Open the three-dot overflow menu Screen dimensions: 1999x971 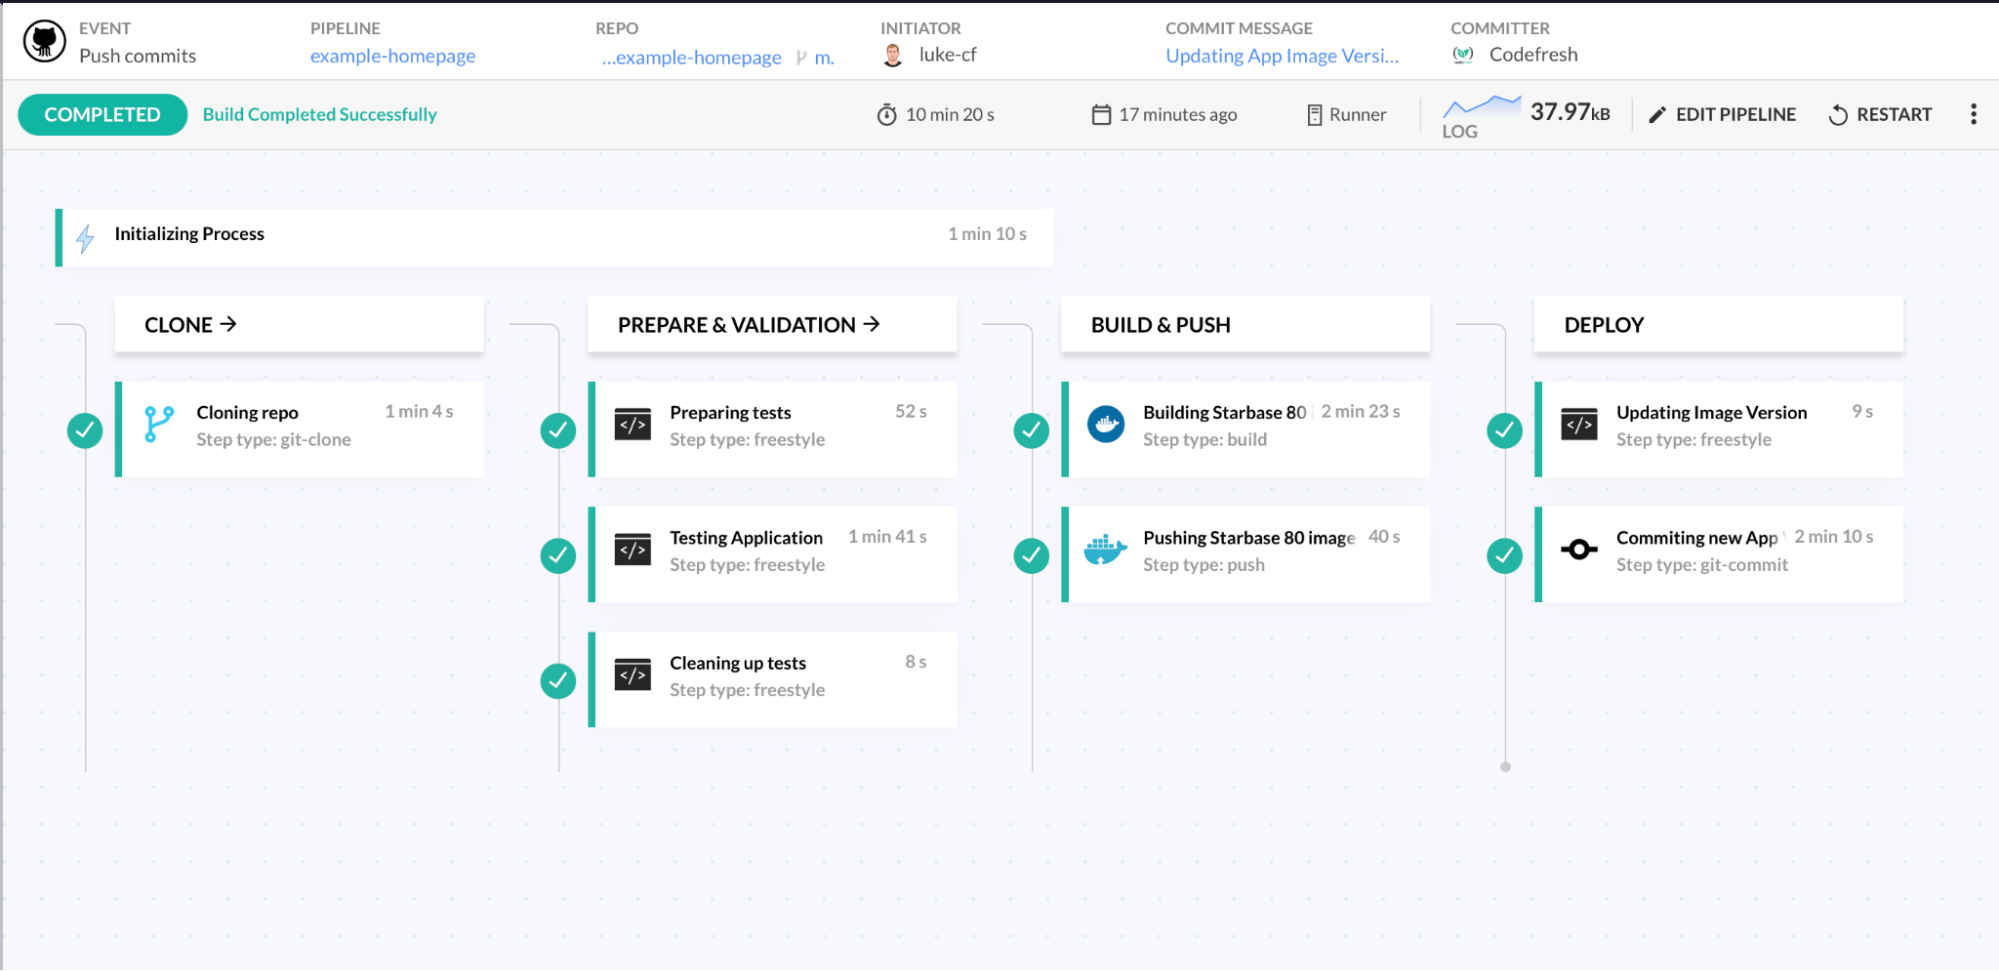(1974, 114)
